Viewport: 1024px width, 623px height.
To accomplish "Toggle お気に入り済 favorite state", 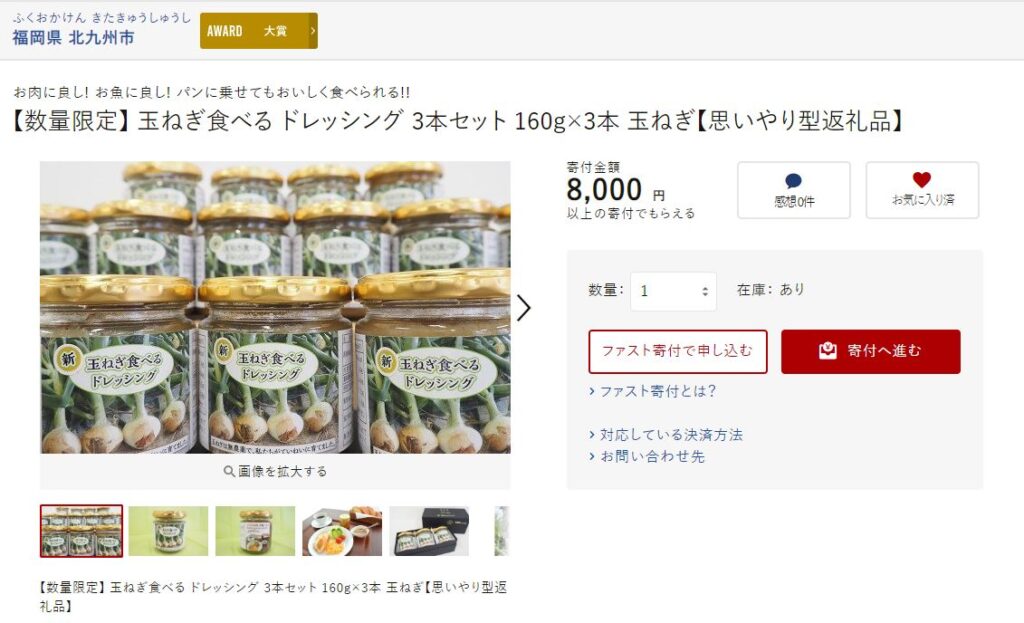I will click(922, 190).
